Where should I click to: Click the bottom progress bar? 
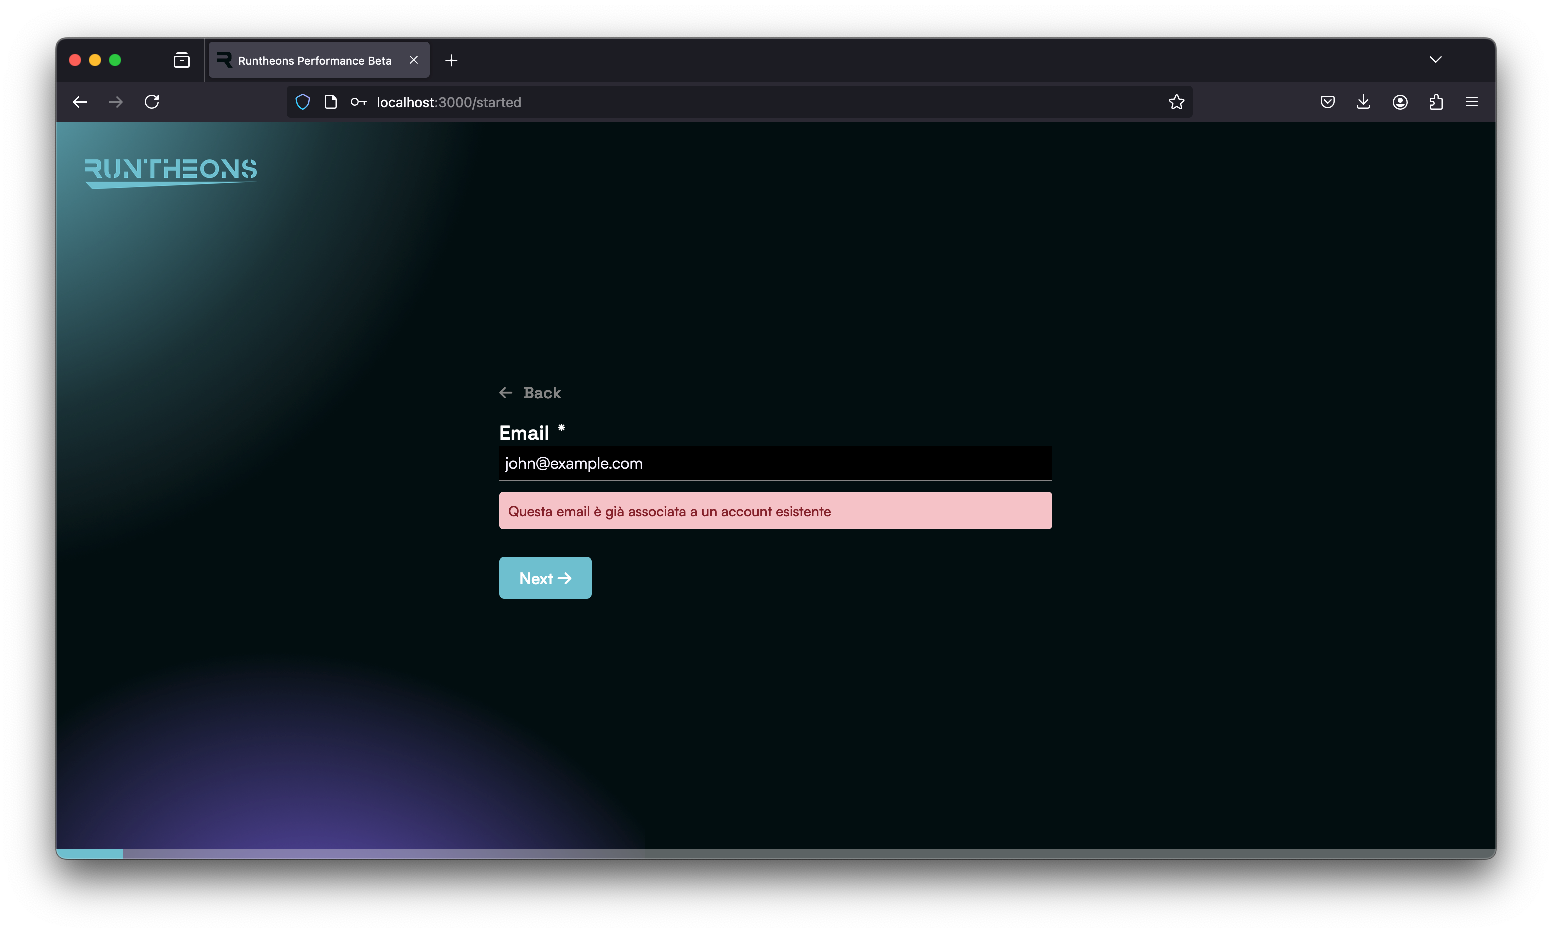click(x=776, y=854)
